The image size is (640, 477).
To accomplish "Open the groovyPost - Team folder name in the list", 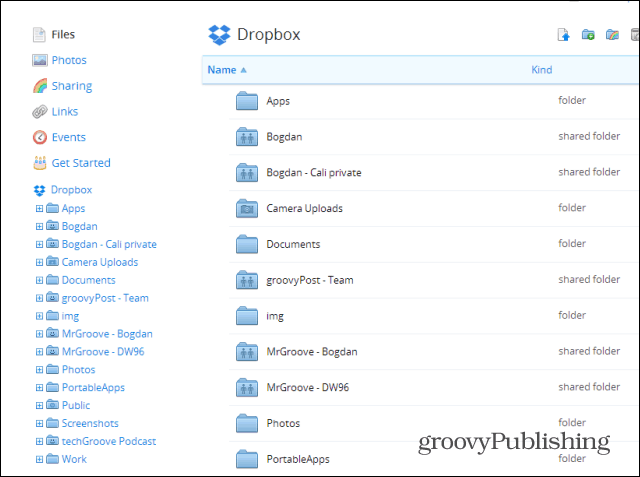I will click(x=310, y=280).
